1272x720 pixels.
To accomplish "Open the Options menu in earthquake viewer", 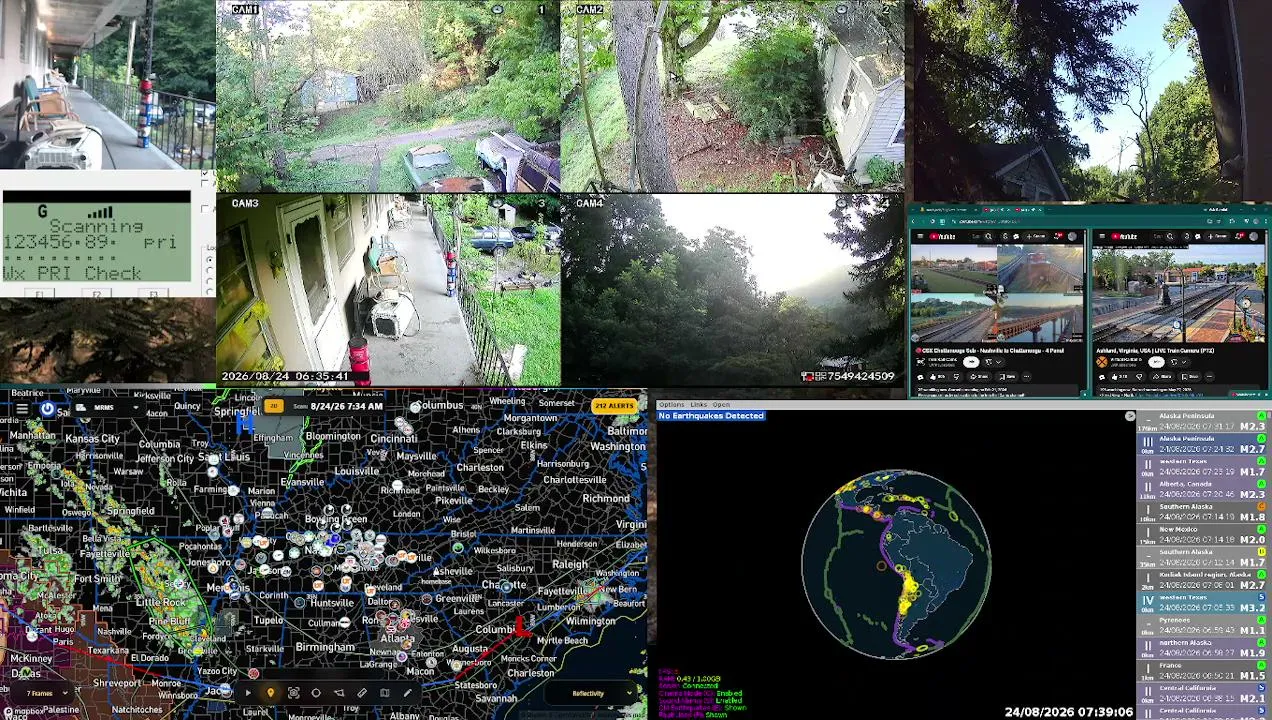I will click(x=671, y=404).
